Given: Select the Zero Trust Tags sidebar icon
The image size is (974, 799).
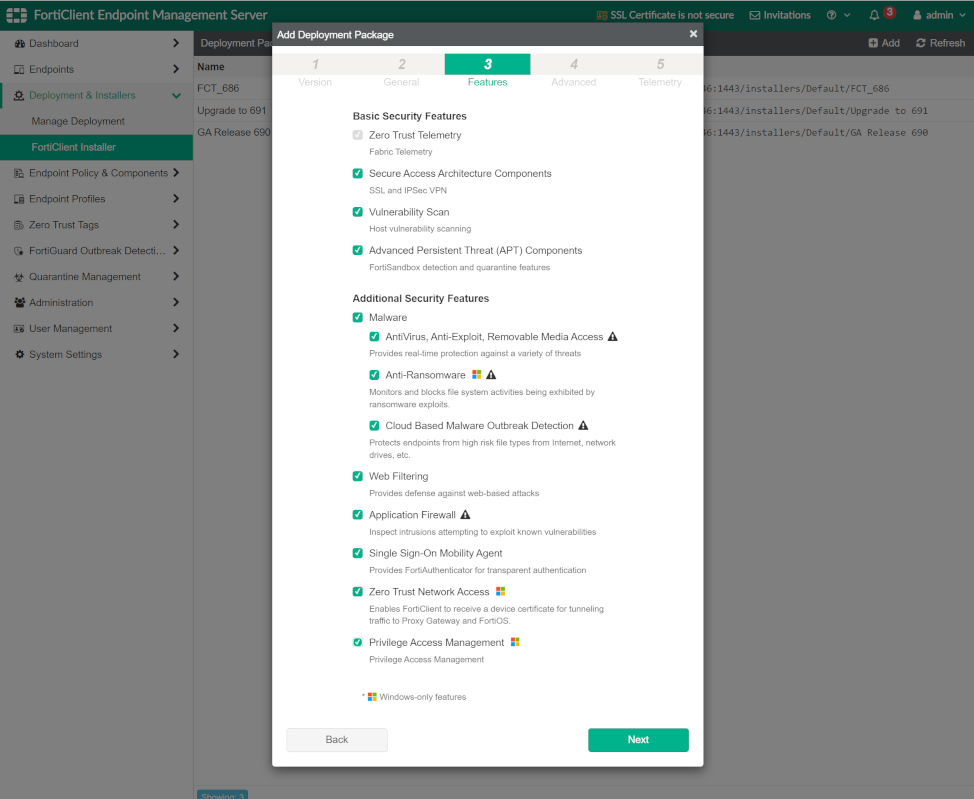Looking at the screenshot, I should [20, 225].
